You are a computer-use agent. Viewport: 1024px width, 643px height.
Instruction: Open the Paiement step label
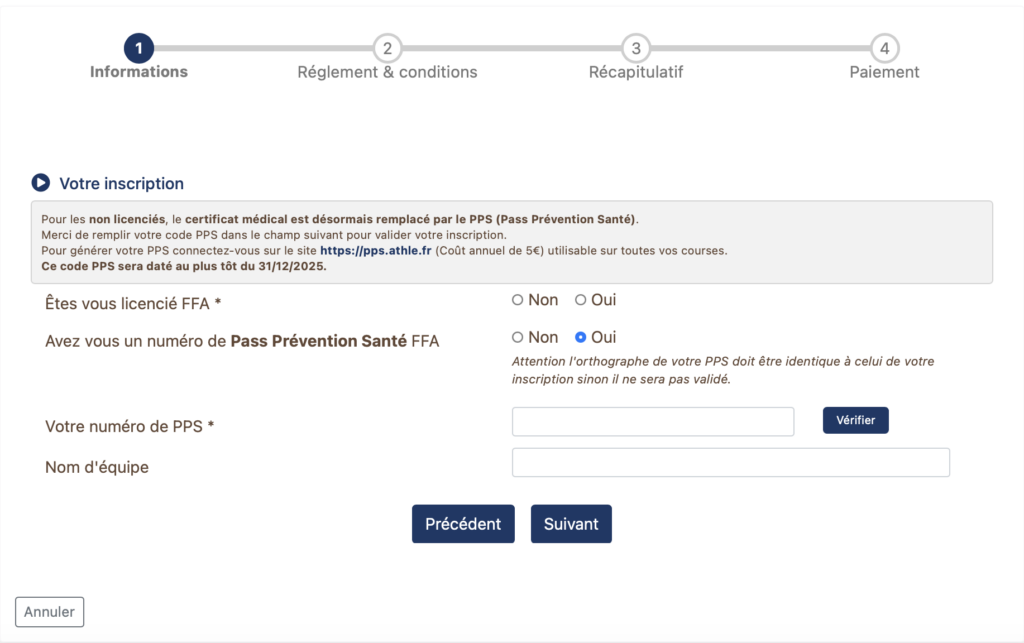click(884, 72)
